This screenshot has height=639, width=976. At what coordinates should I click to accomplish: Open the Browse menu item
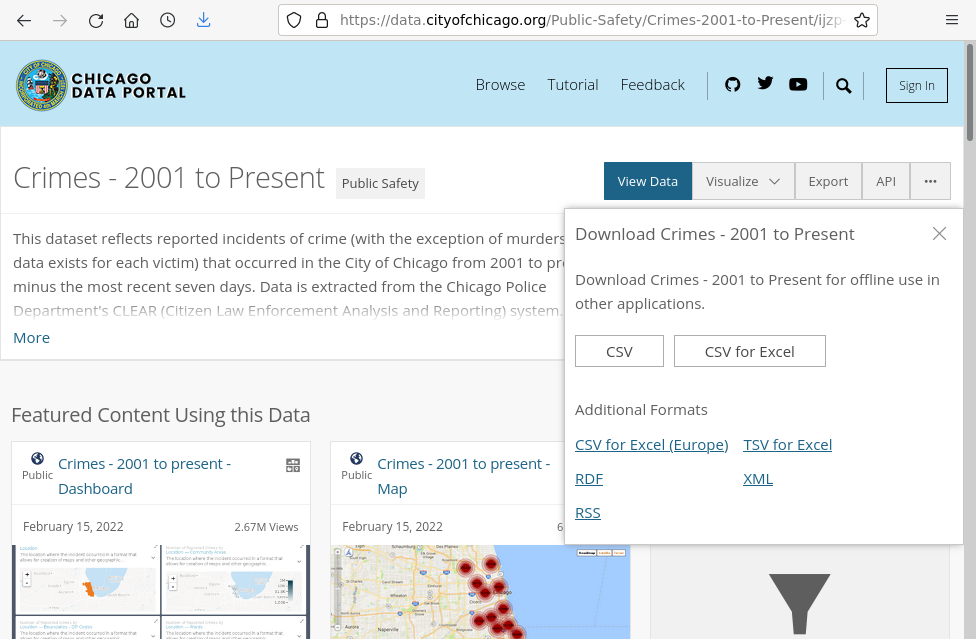tap(500, 85)
